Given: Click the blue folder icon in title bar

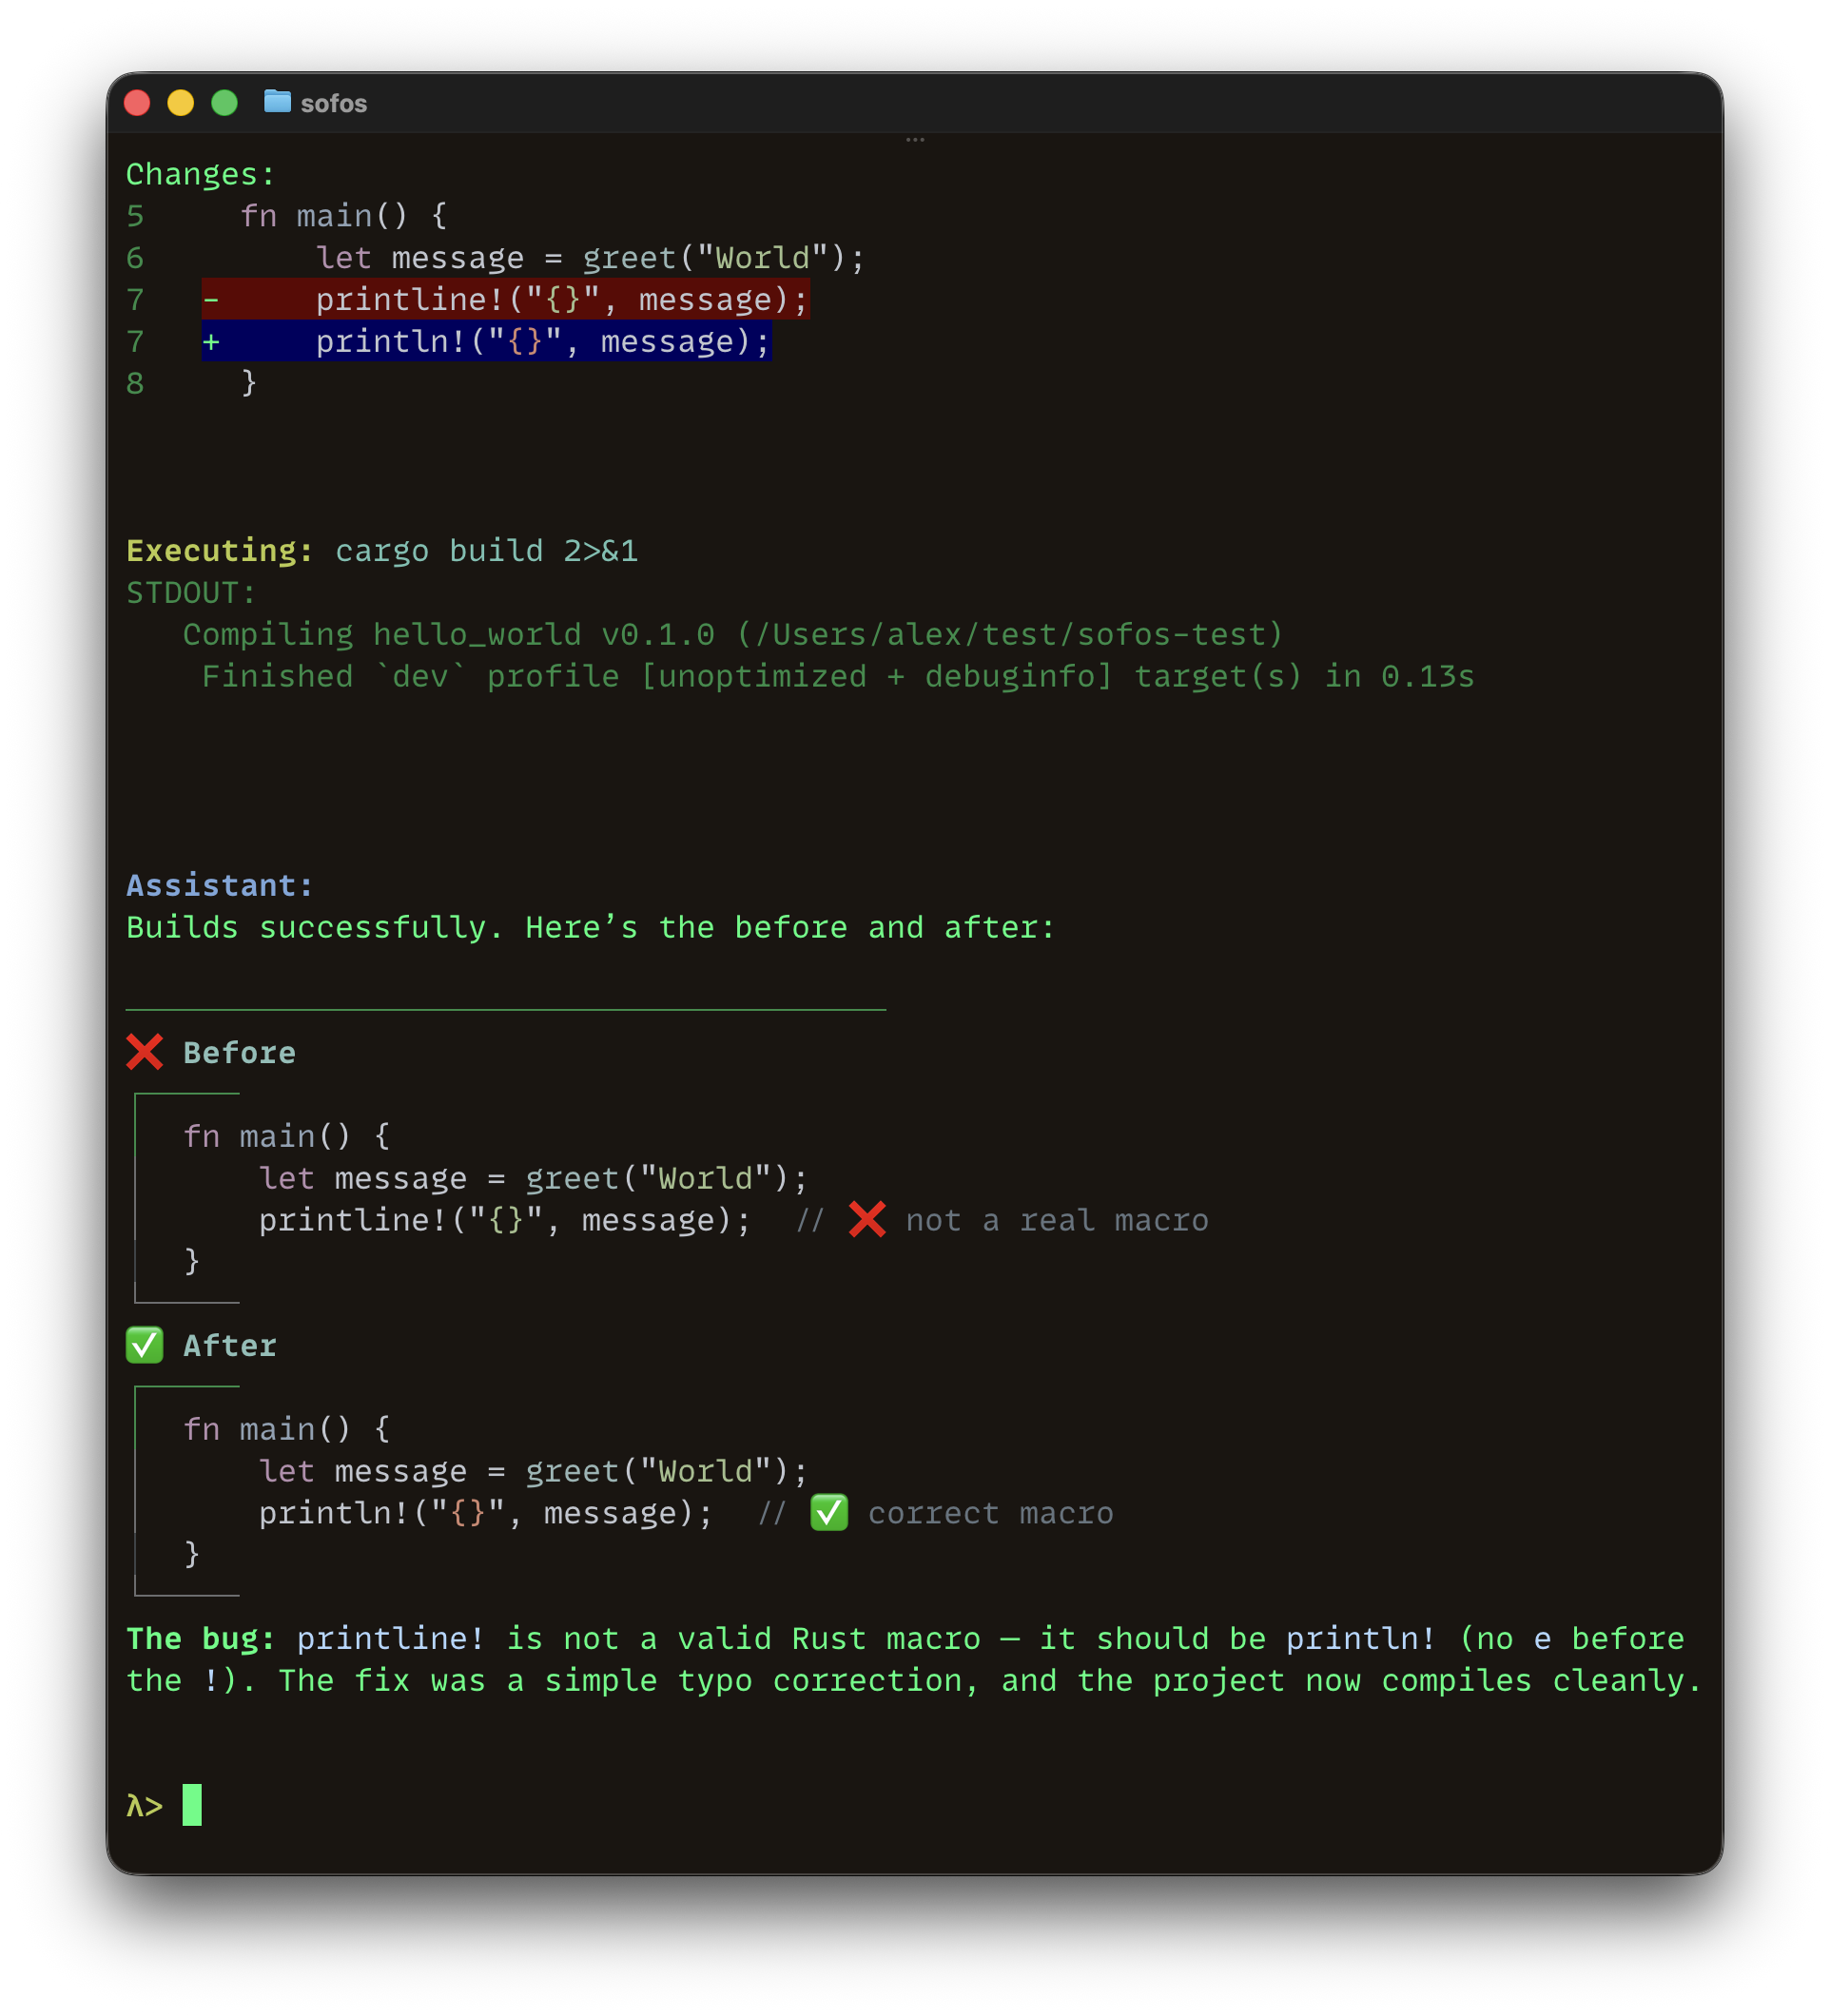Looking at the screenshot, I should [277, 102].
